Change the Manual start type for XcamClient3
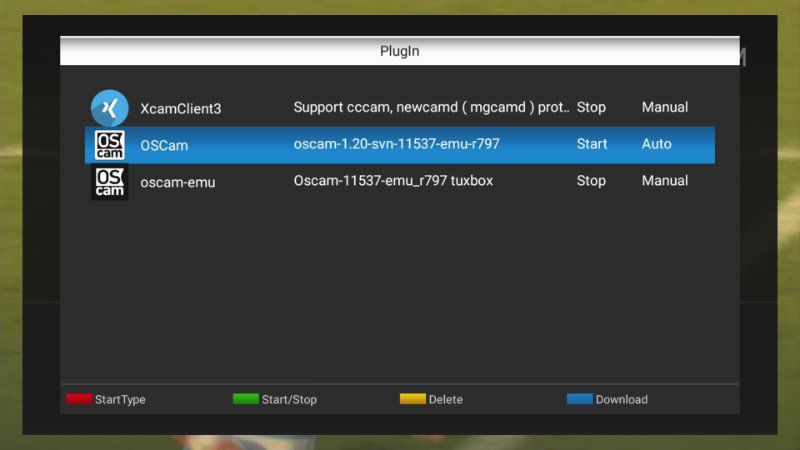 tap(665, 108)
